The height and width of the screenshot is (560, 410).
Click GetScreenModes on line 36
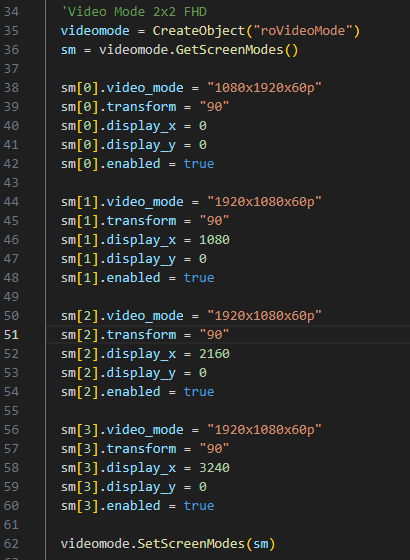click(230, 50)
